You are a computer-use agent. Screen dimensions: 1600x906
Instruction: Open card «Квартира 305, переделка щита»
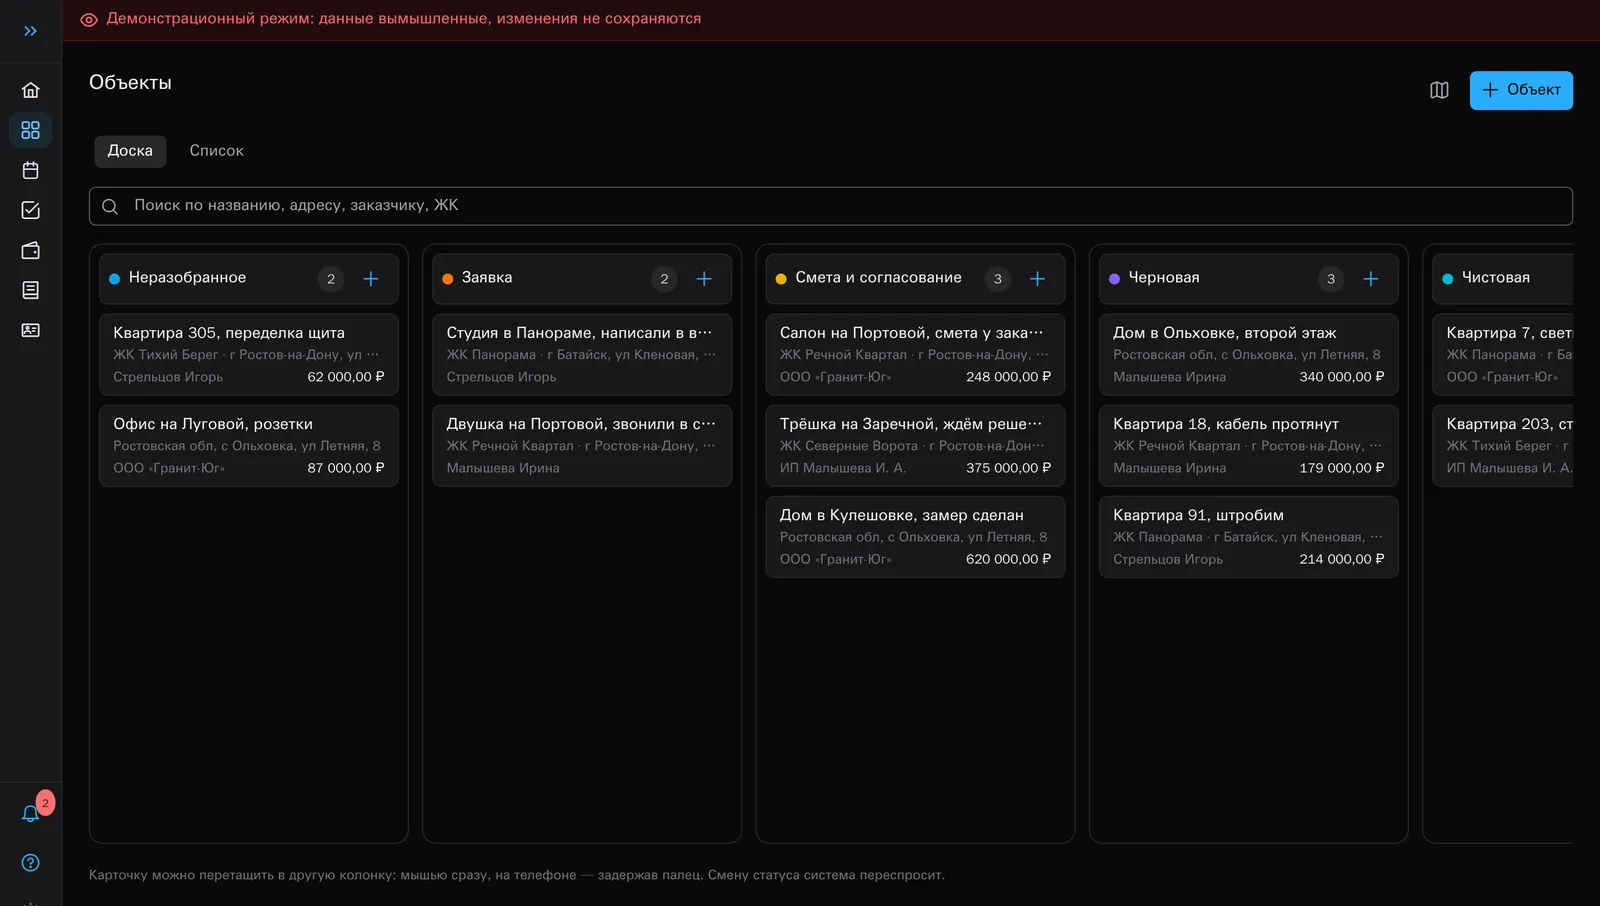249,355
